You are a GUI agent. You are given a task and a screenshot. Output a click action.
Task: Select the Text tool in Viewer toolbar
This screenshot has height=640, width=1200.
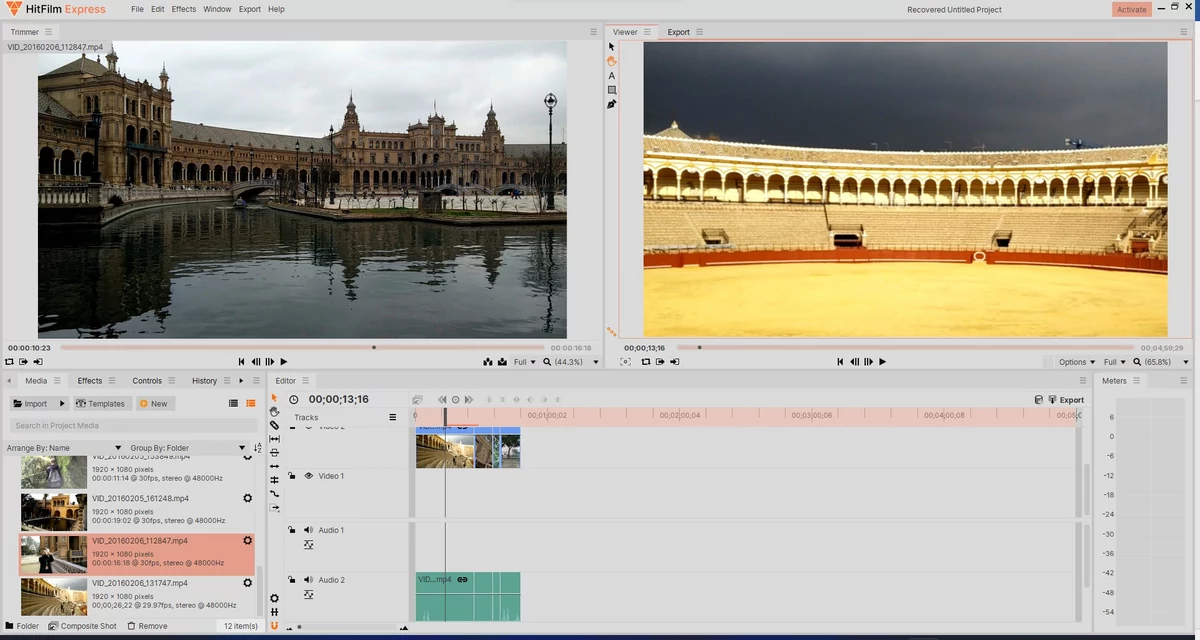(612, 76)
